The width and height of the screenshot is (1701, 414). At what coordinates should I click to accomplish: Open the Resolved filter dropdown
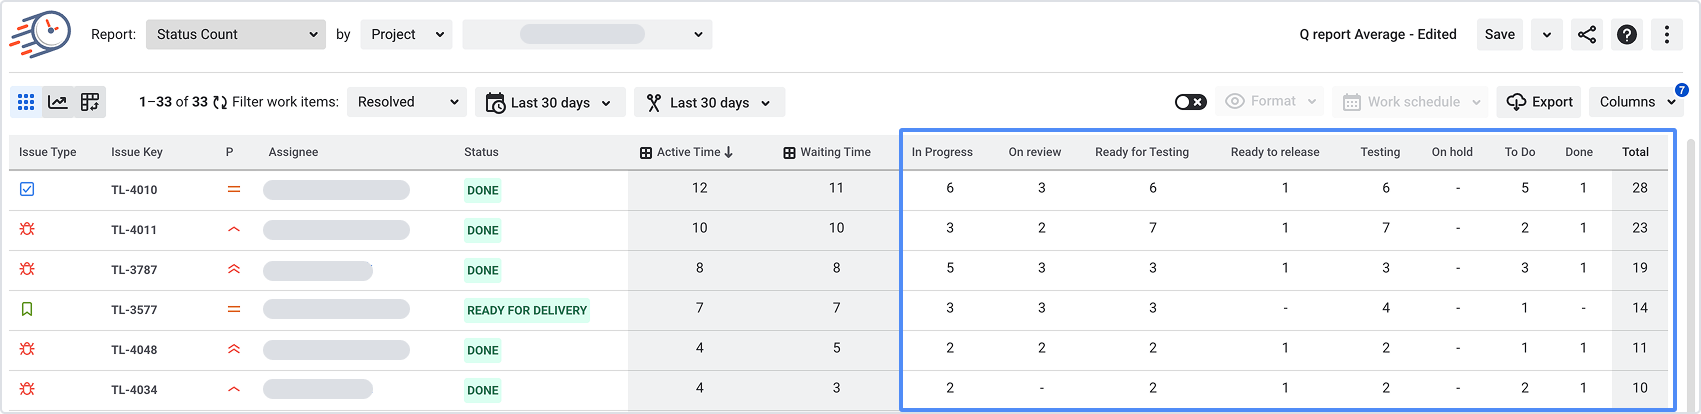point(407,102)
